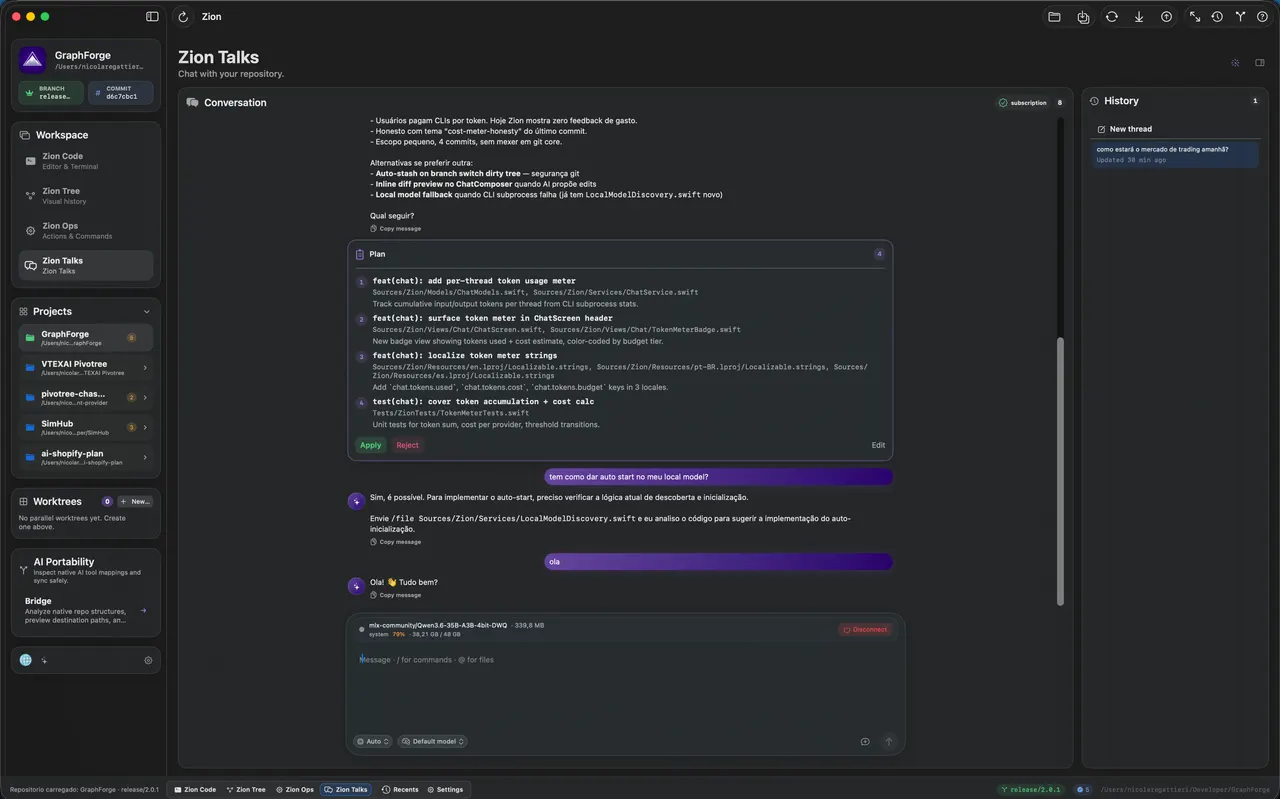
Task: Open the gear icon in sidebar footer
Action: coord(148,660)
